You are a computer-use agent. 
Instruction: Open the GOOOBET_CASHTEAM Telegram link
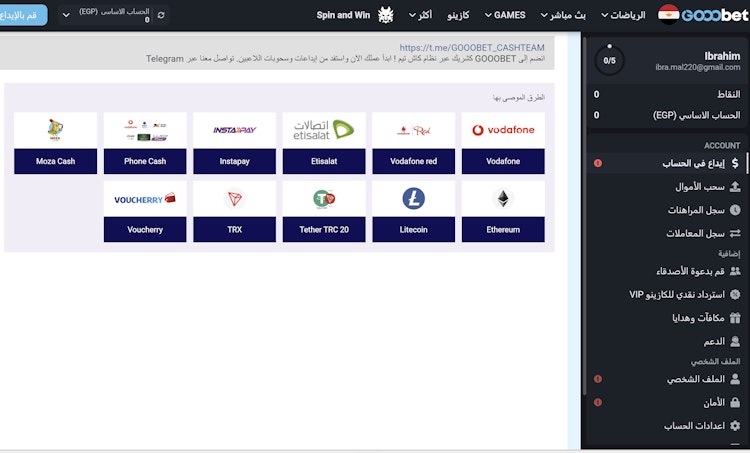472,48
